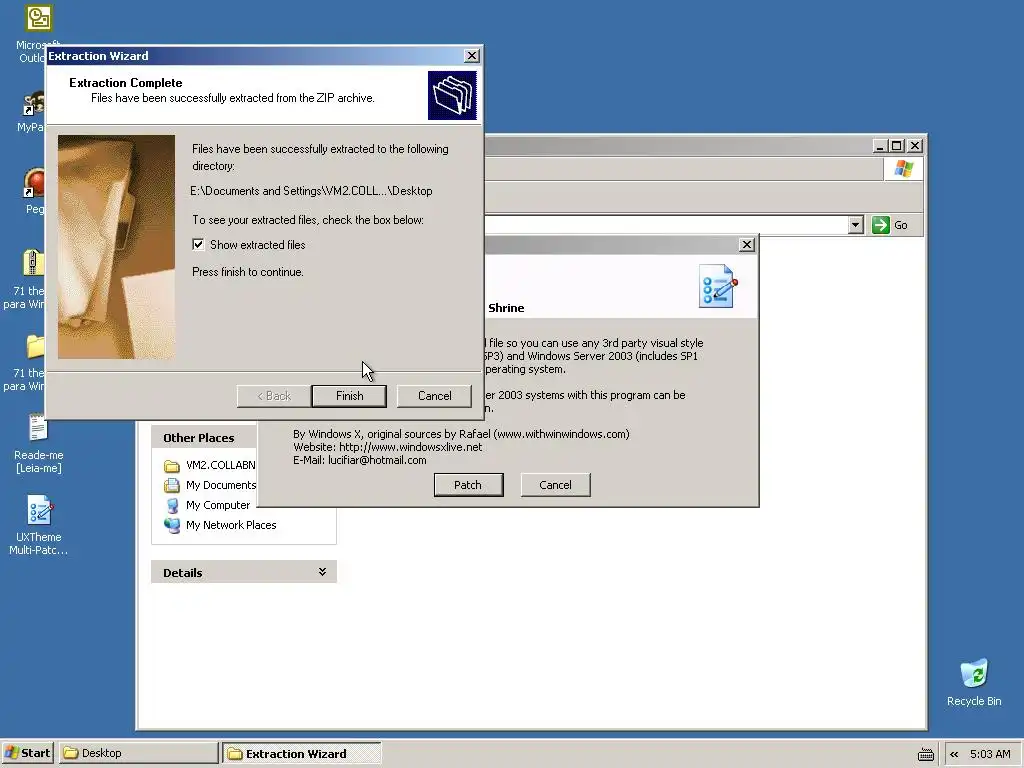Image resolution: width=1024 pixels, height=768 pixels.
Task: Click the Go button in Explorer
Action: (891, 225)
